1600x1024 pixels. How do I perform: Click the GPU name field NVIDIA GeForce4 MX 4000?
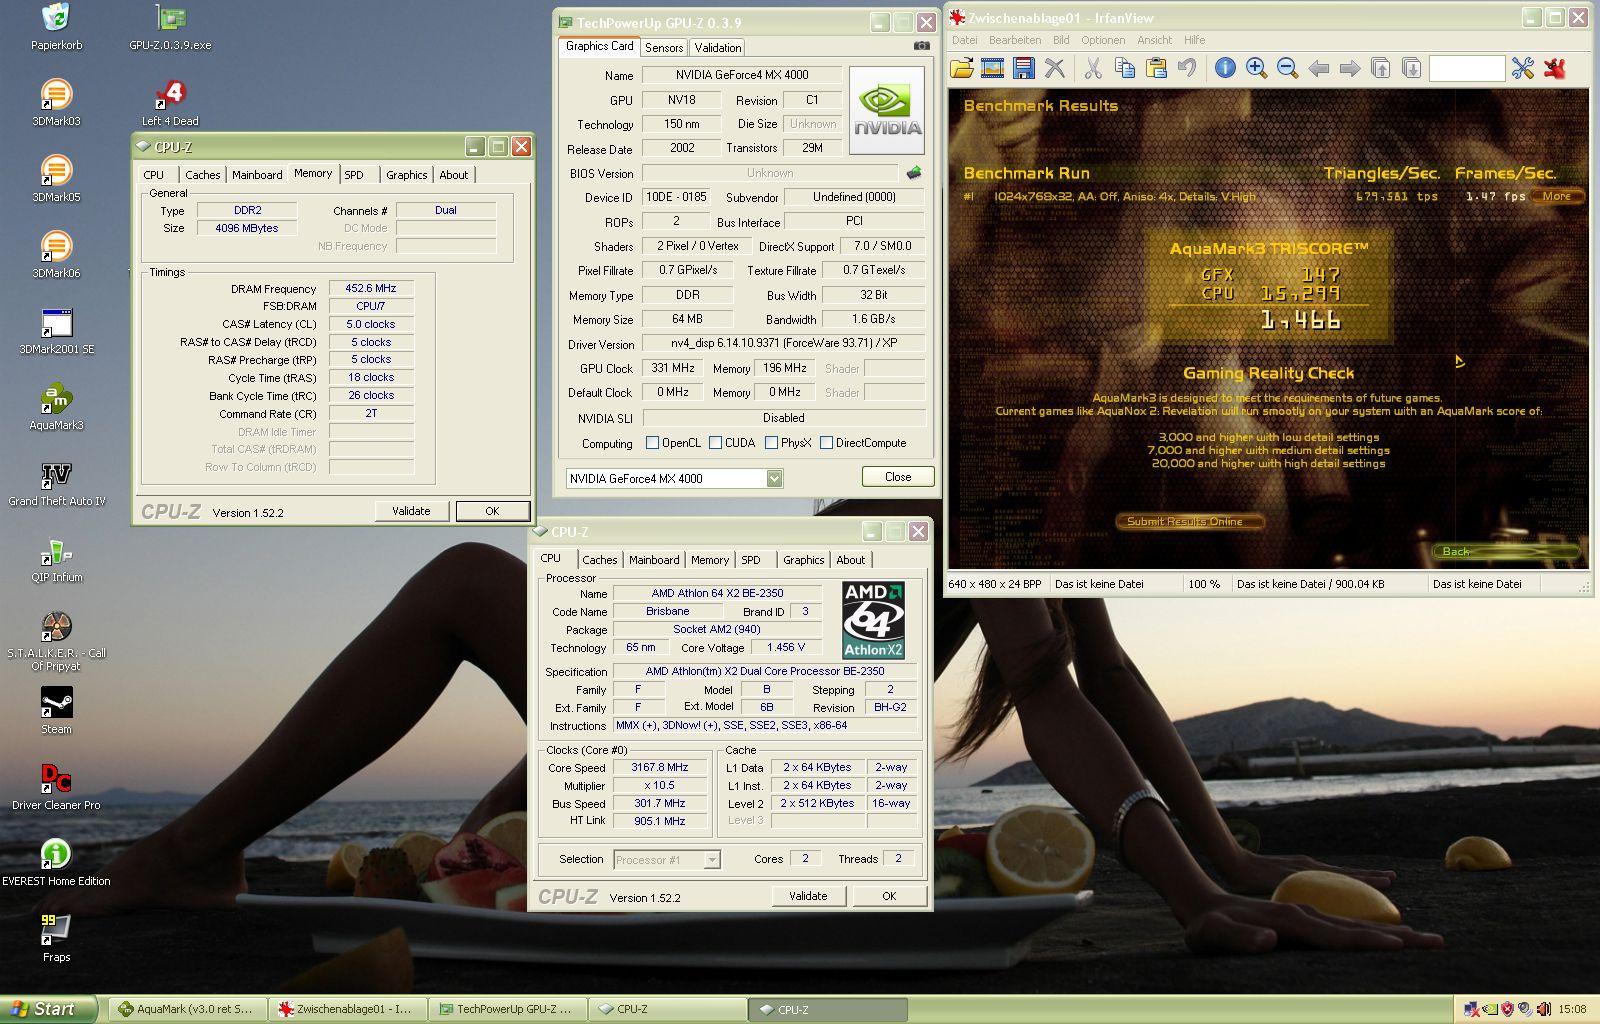741,75
